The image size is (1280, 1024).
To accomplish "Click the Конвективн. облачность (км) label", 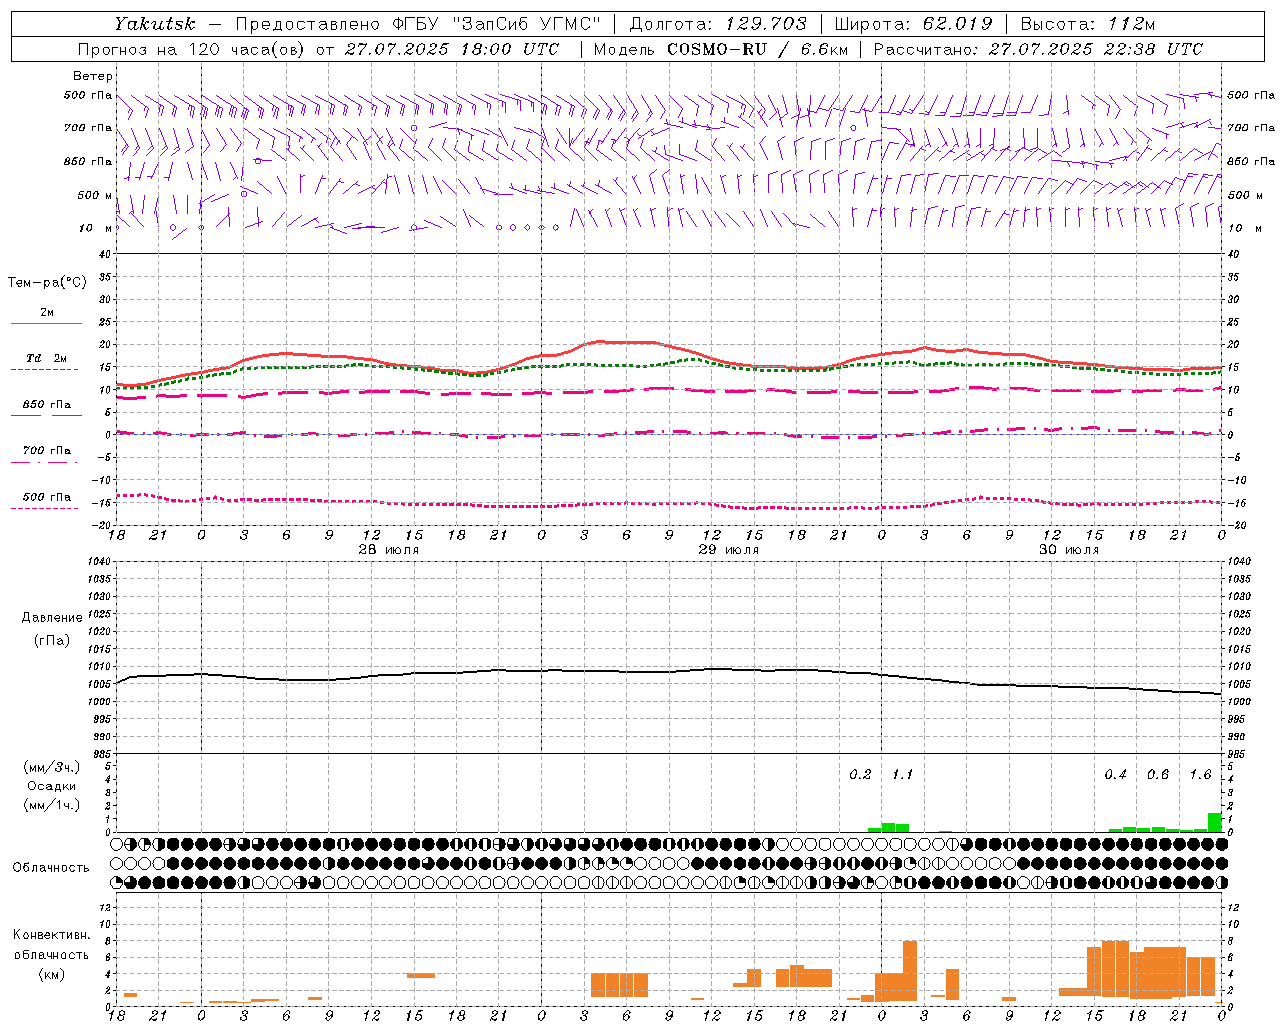I will [x=51, y=954].
